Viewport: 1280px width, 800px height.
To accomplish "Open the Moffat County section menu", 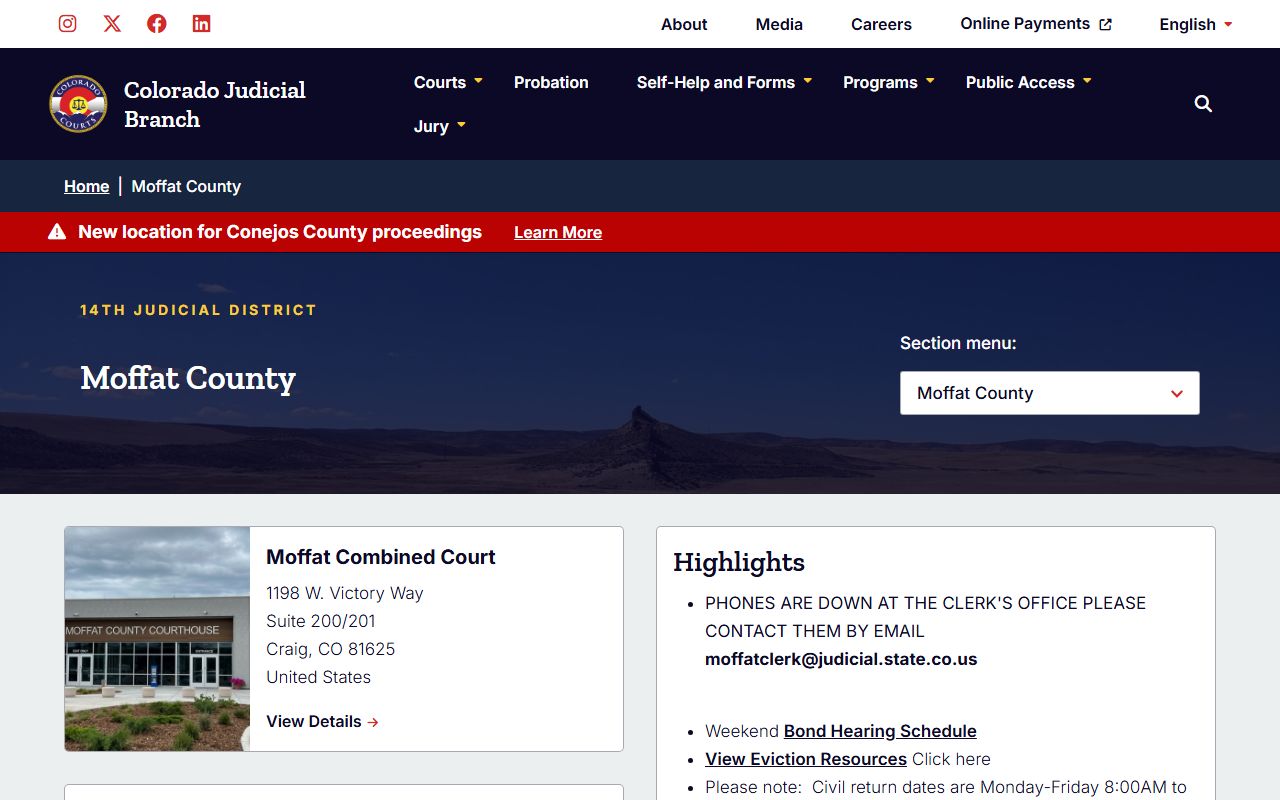I will 1049,393.
